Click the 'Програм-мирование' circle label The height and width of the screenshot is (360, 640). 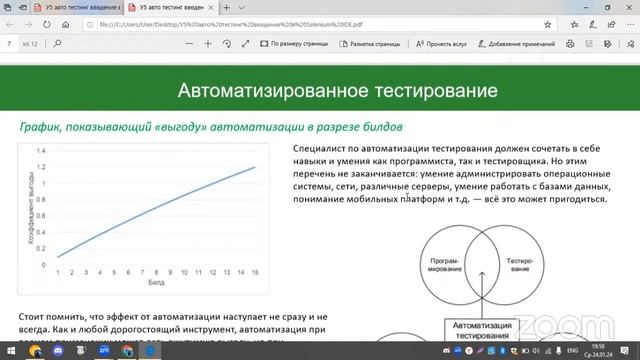(x=444, y=265)
